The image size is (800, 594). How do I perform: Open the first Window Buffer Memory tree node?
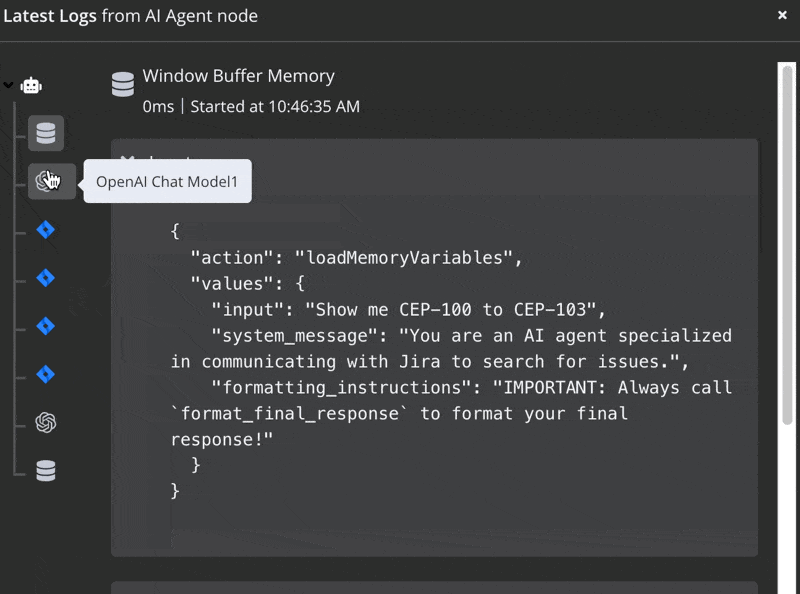coord(46,133)
